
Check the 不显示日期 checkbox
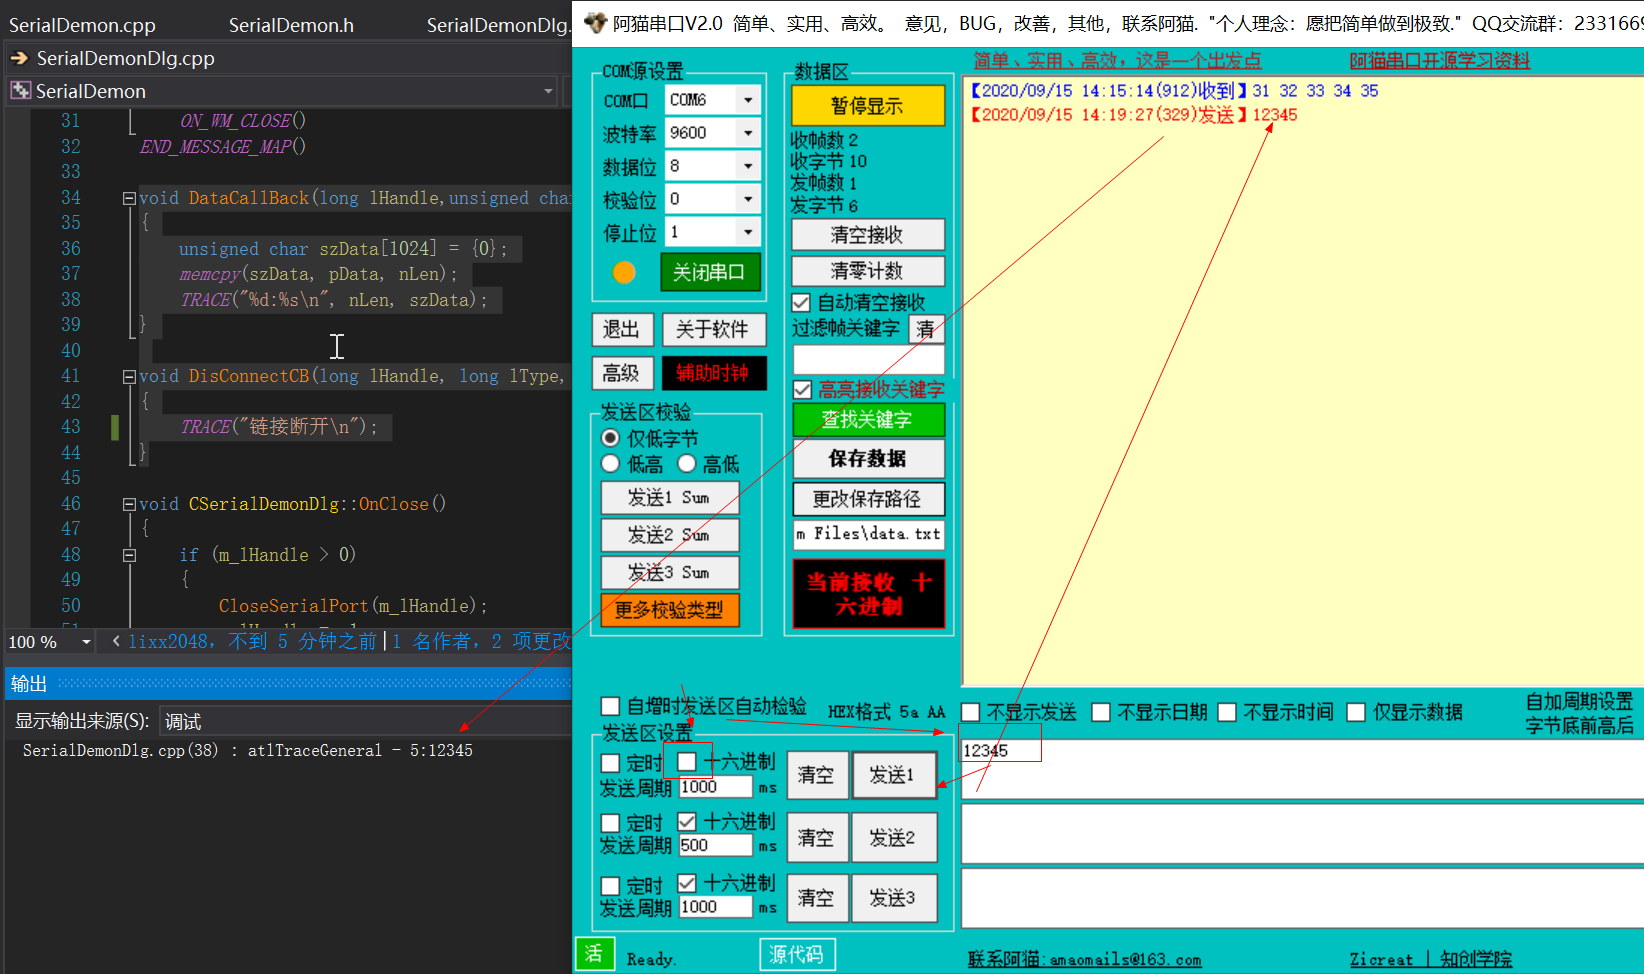click(1101, 712)
